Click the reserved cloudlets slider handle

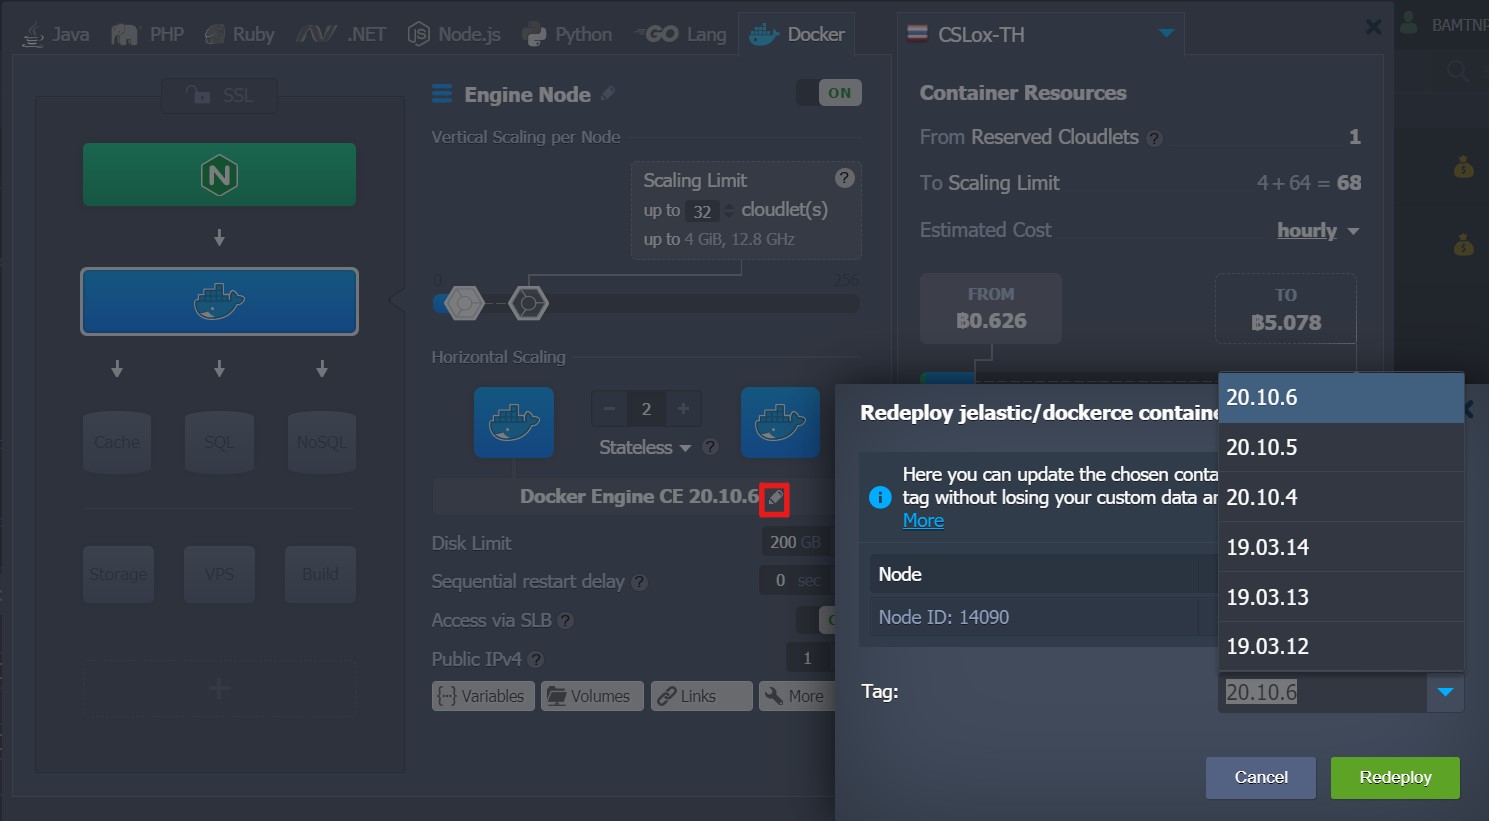pyautogui.click(x=464, y=302)
